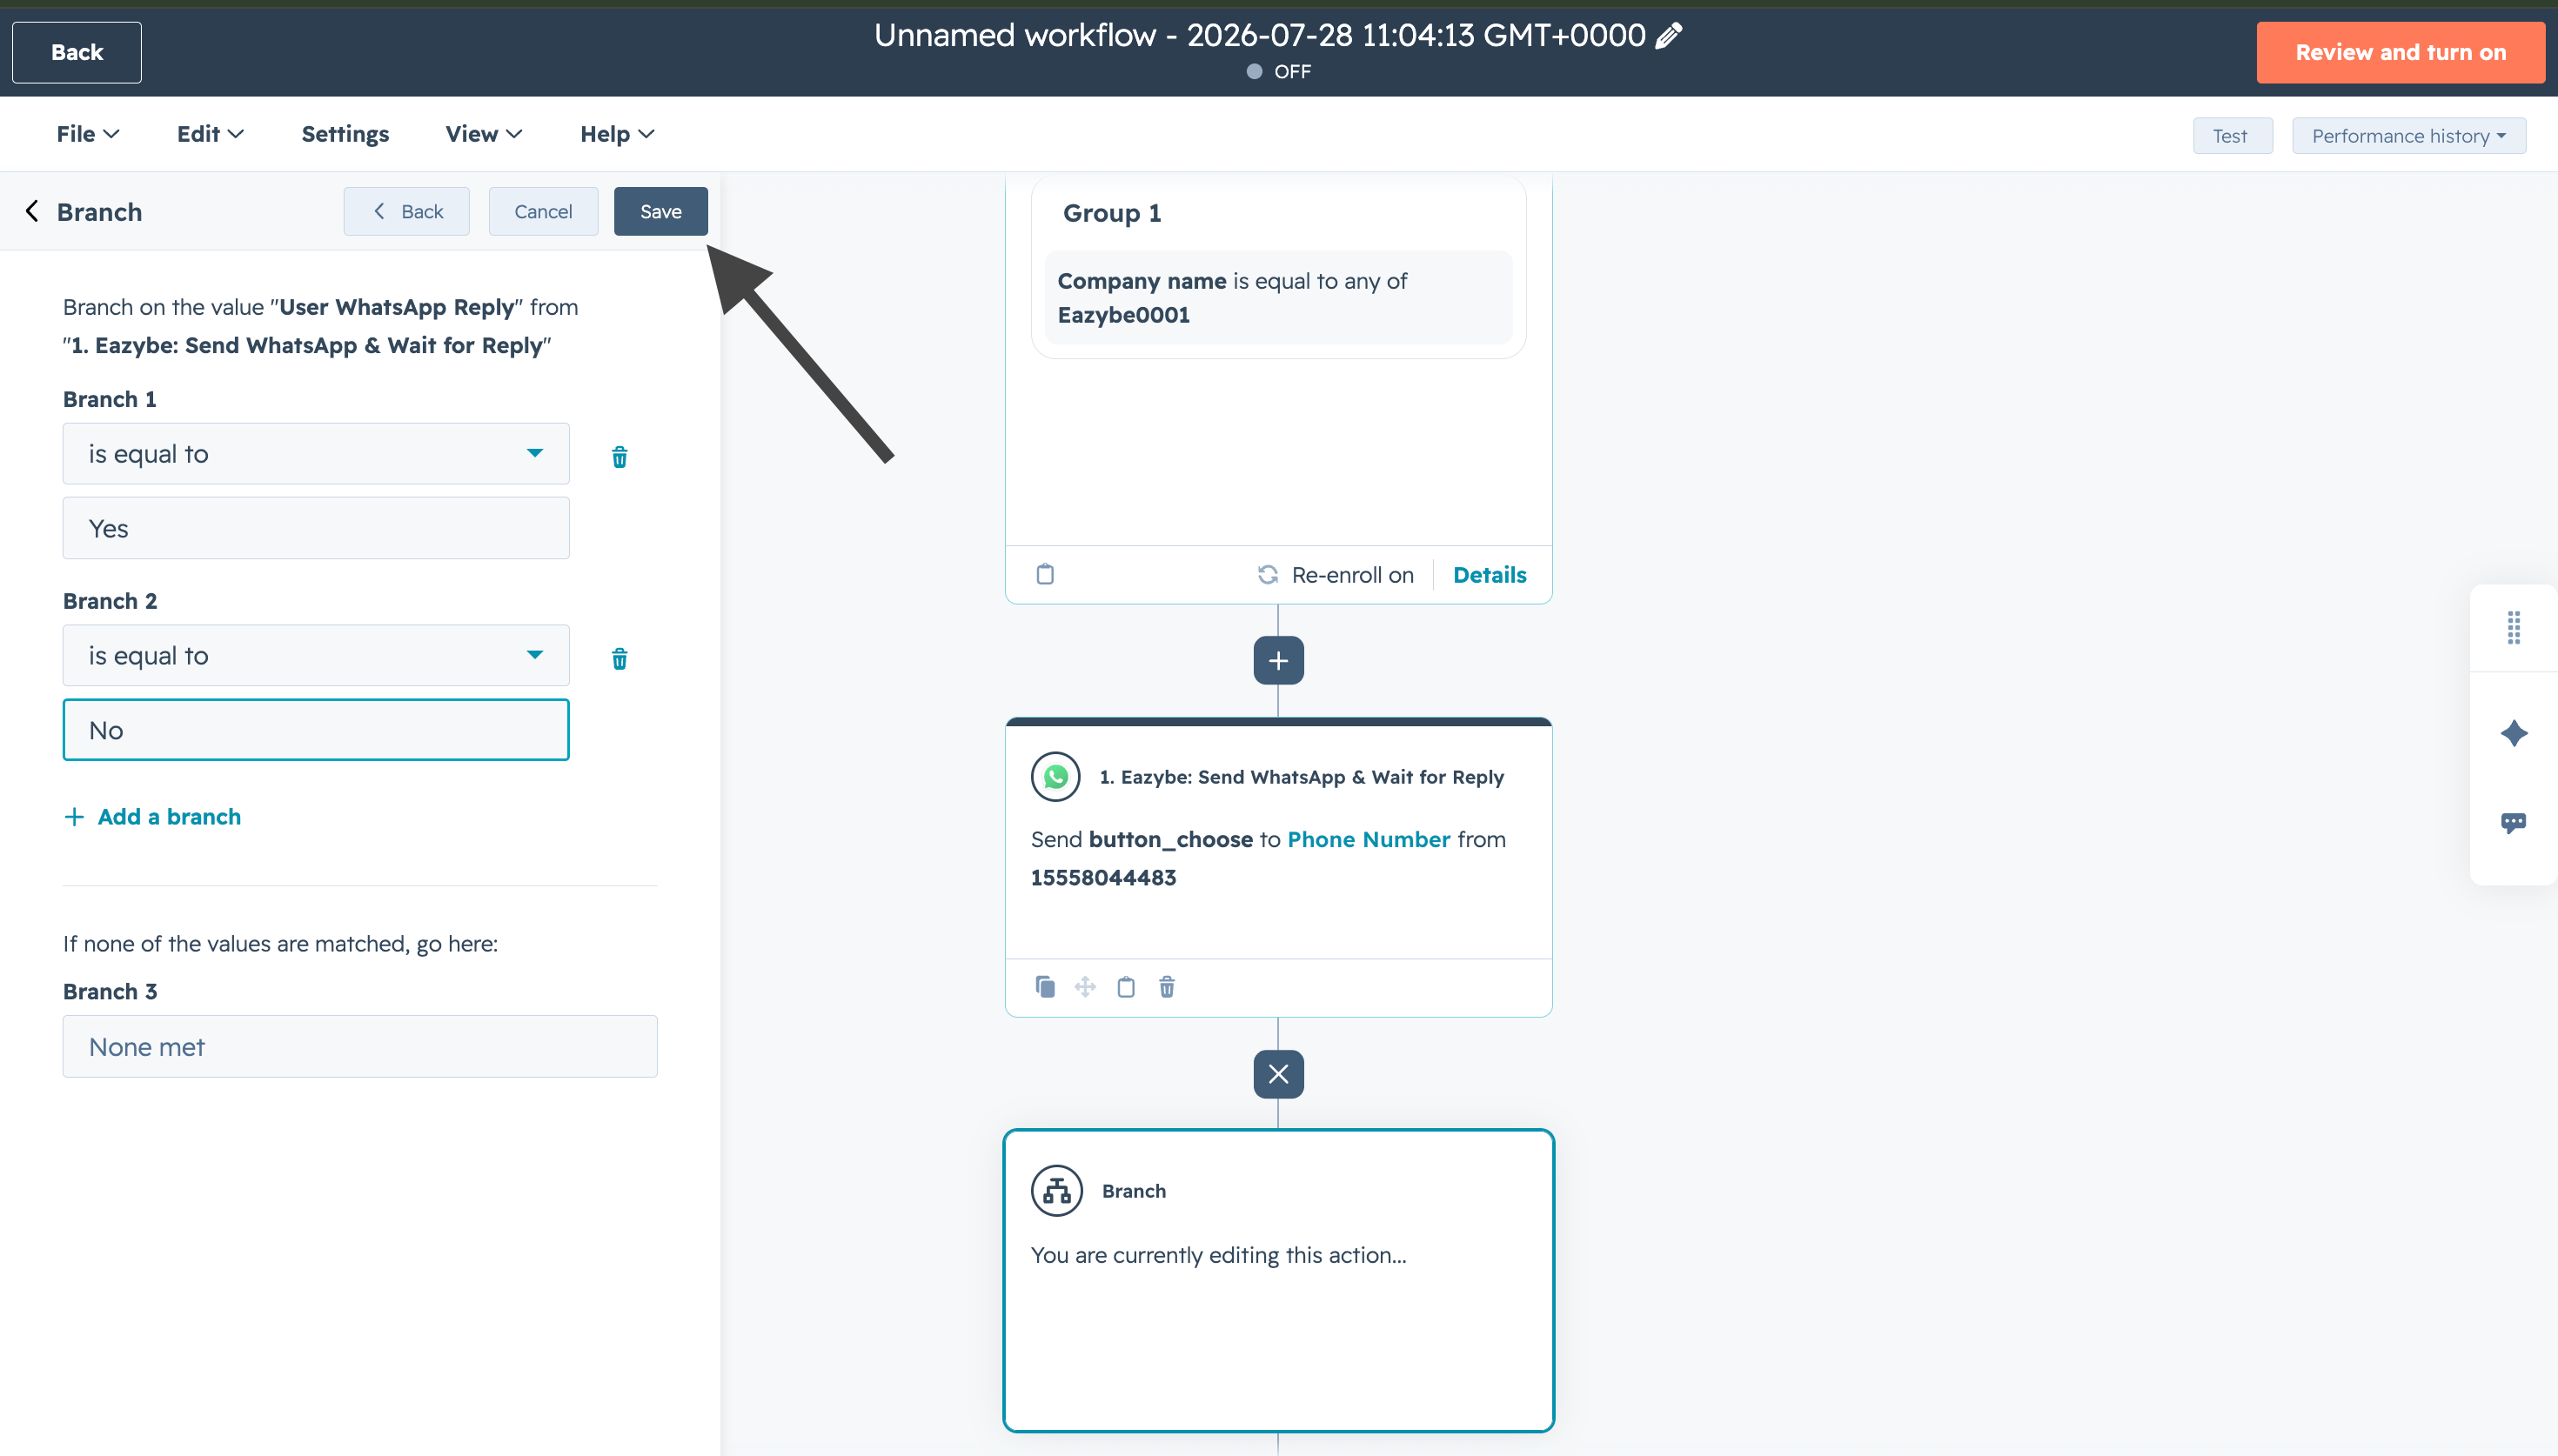Click clipboard icon in enrollment trigger card
2558x1456 pixels.
point(1045,574)
